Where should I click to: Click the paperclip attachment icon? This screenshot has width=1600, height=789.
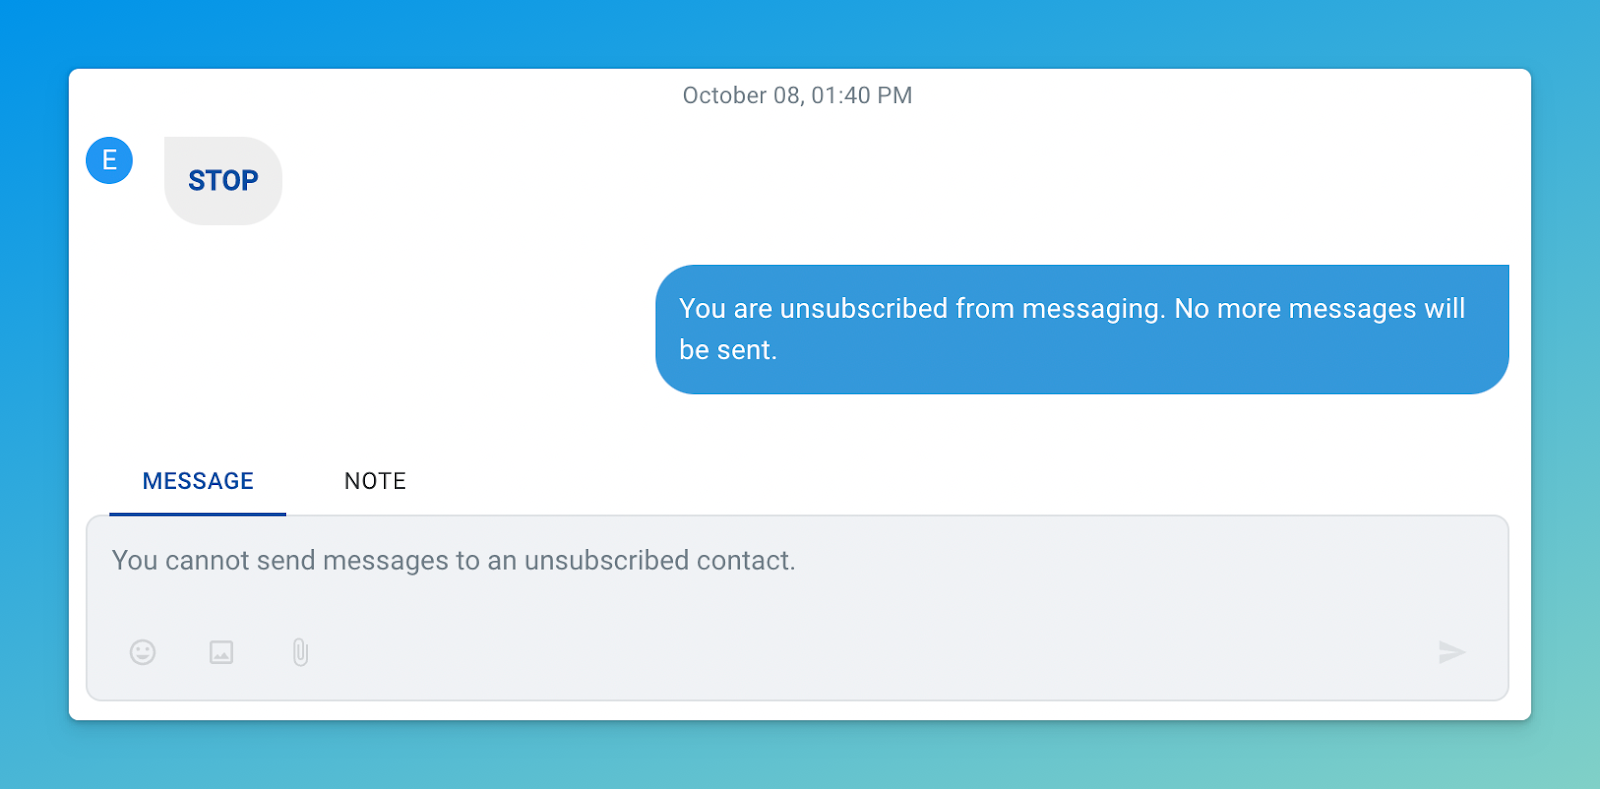tap(300, 652)
